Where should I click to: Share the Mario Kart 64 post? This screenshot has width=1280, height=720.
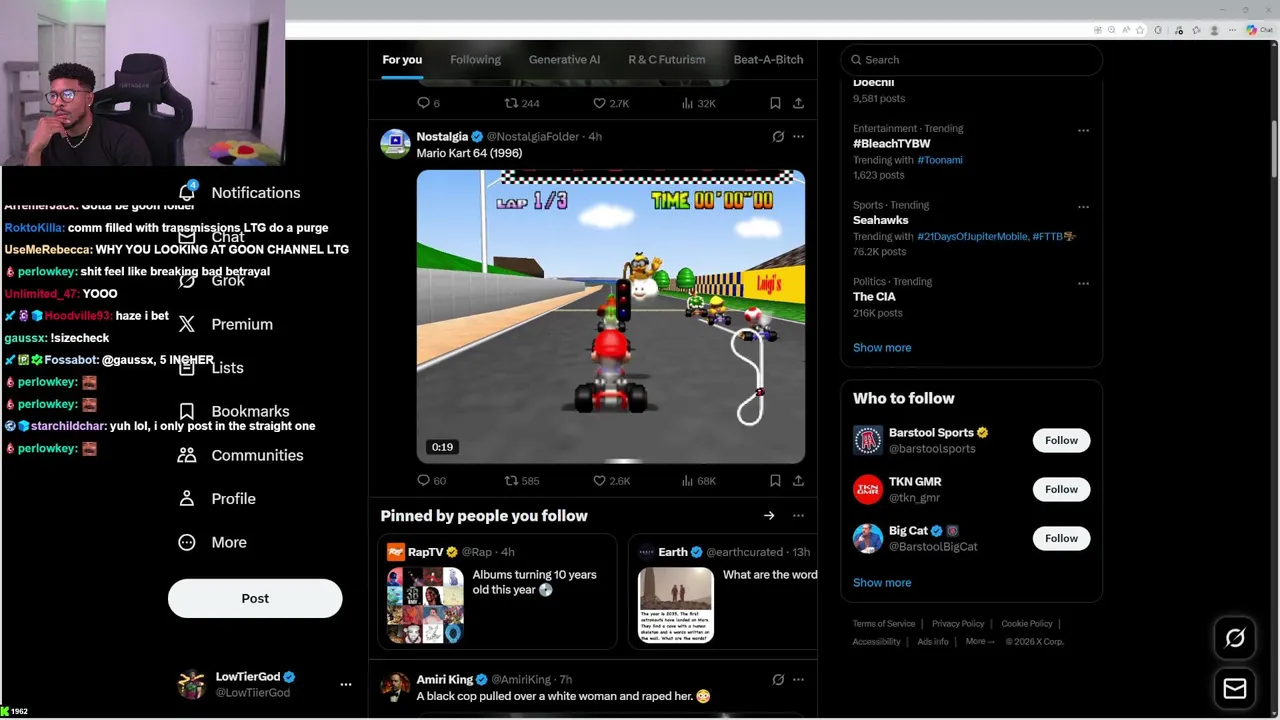pos(798,481)
